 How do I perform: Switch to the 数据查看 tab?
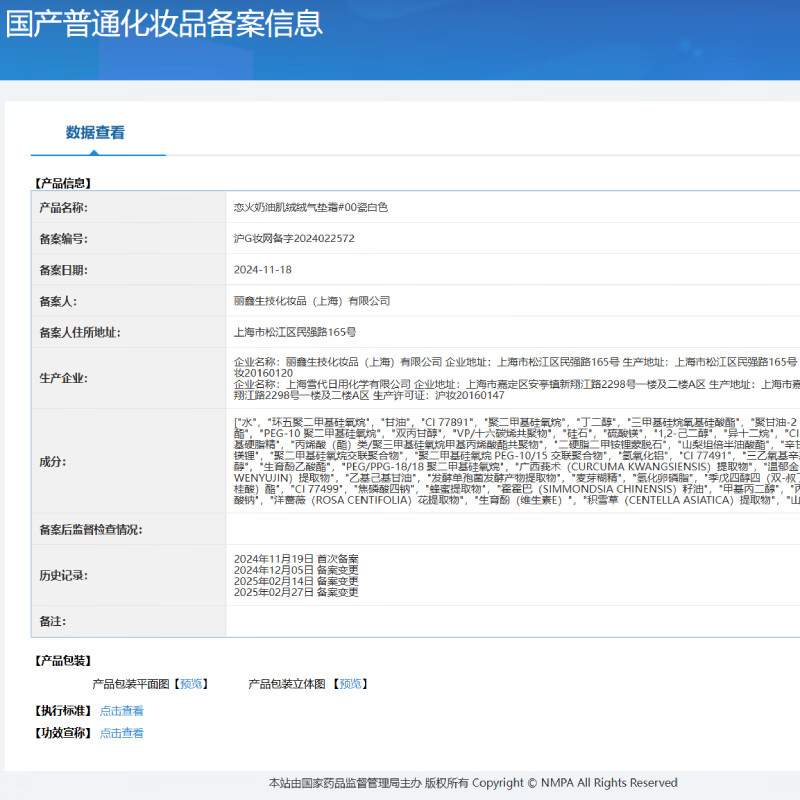(x=95, y=133)
